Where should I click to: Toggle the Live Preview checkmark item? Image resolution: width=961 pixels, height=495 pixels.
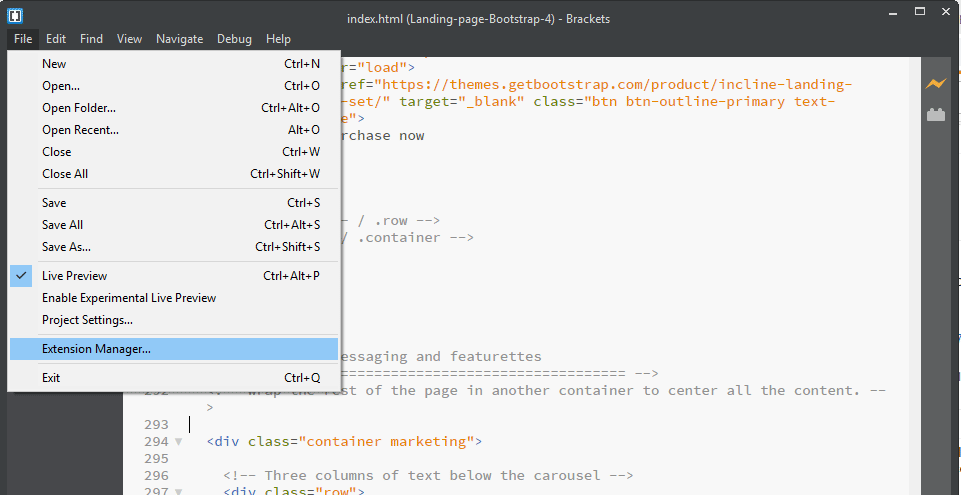coord(175,276)
